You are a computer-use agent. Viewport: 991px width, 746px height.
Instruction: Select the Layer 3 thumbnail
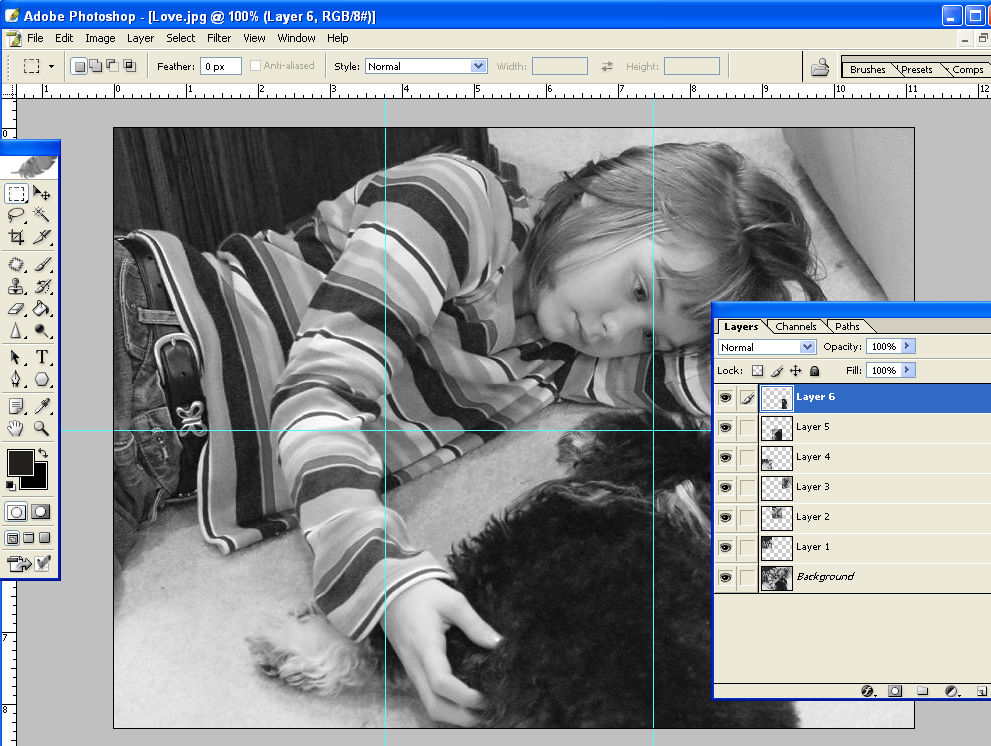[777, 487]
